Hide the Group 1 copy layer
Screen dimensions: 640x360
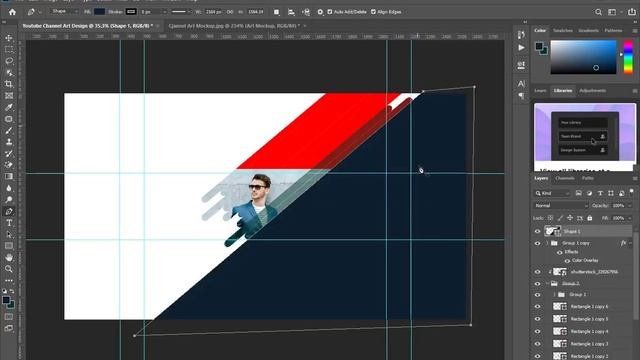538,243
